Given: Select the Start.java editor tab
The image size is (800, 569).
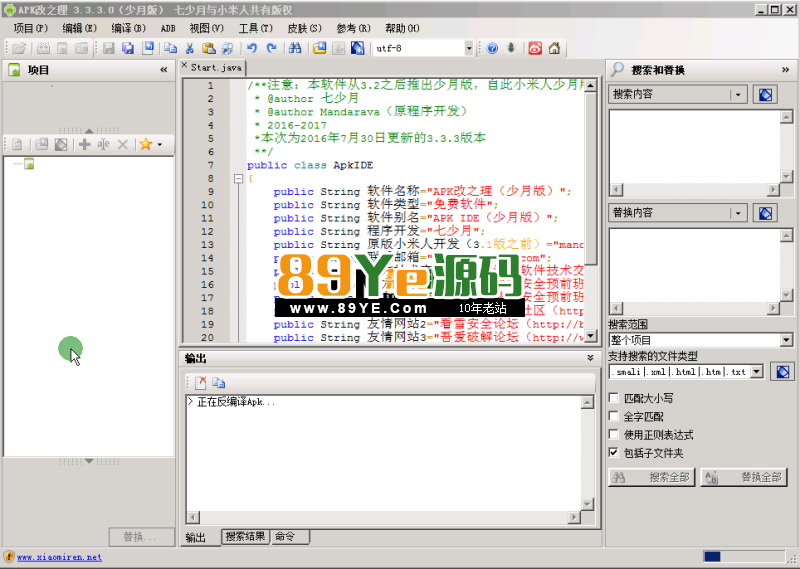Looking at the screenshot, I should coord(216,67).
